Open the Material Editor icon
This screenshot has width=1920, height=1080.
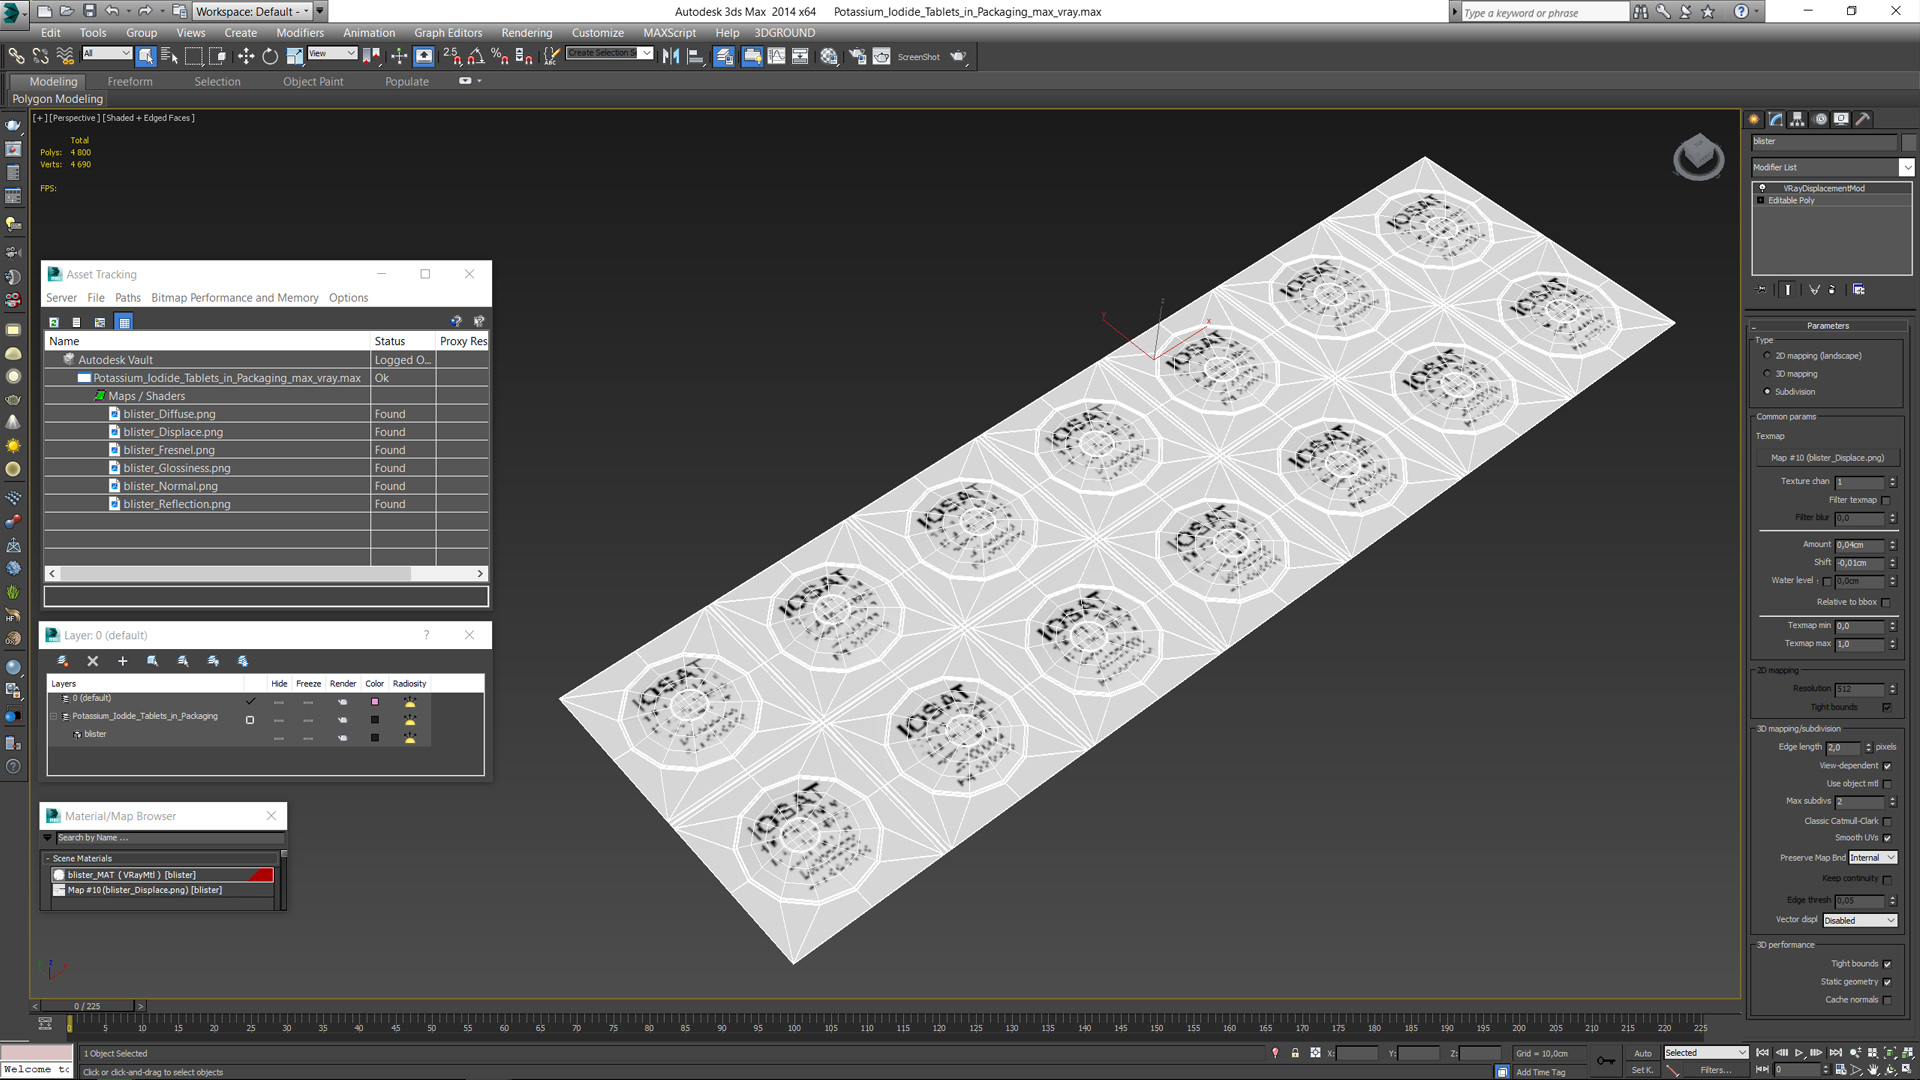click(829, 56)
